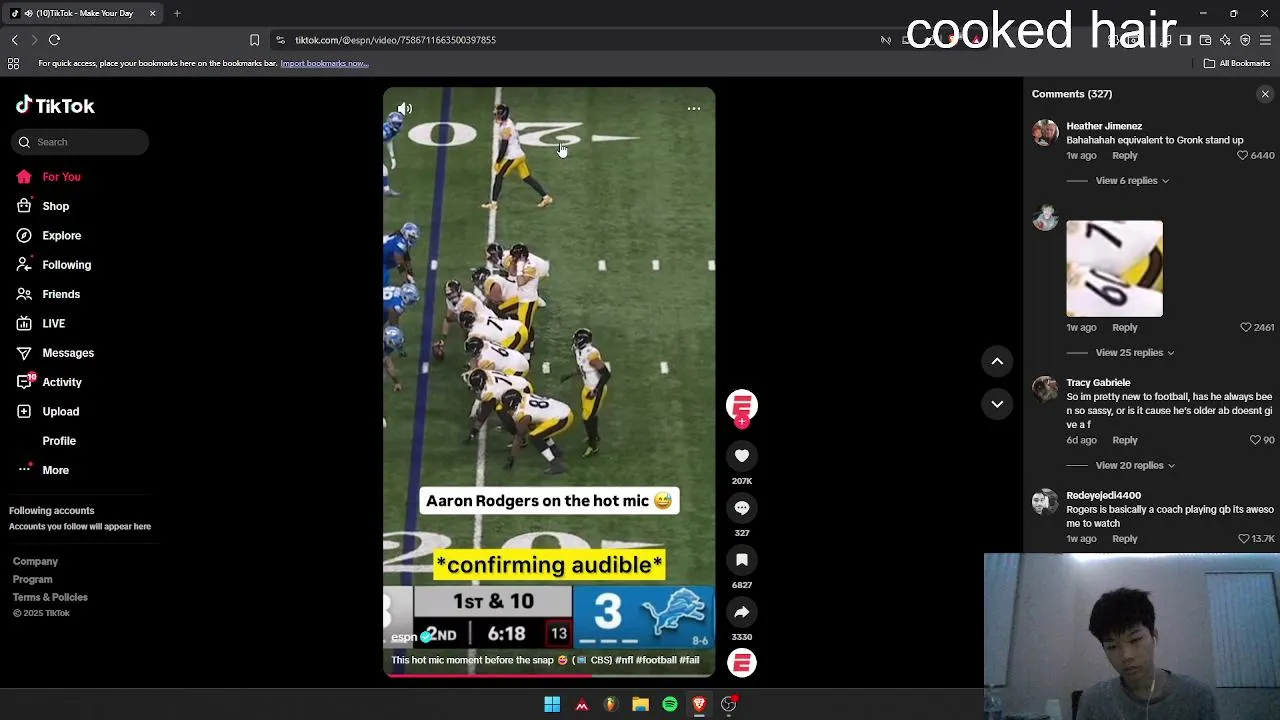Screen dimensions: 1280x720
Task: Open the ESPN sound disc icon
Action: (x=742, y=663)
